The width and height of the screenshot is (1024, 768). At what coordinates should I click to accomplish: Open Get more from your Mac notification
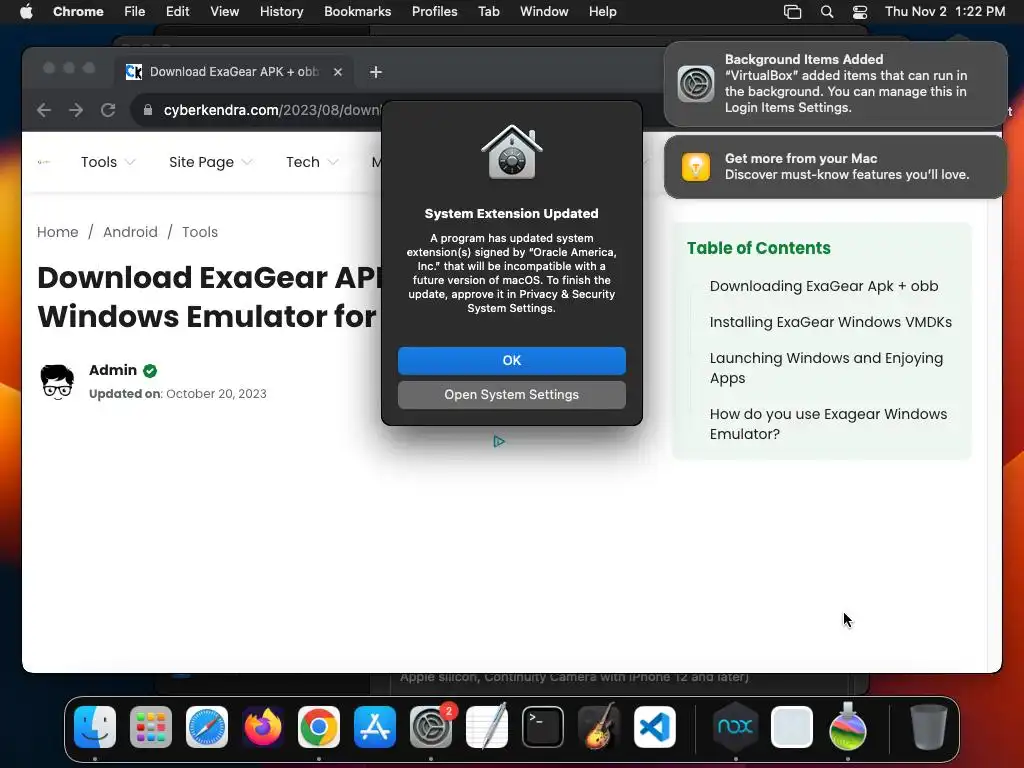[835, 167]
